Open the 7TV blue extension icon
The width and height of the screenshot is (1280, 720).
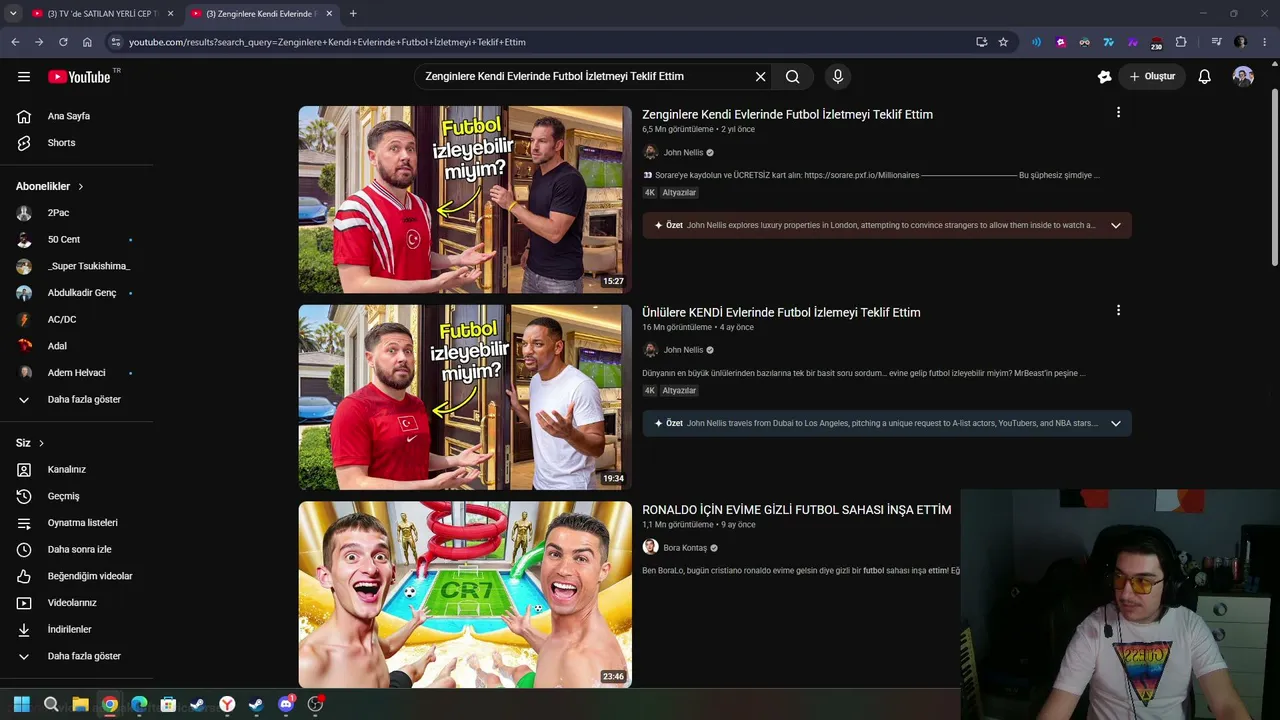pos(1109,42)
